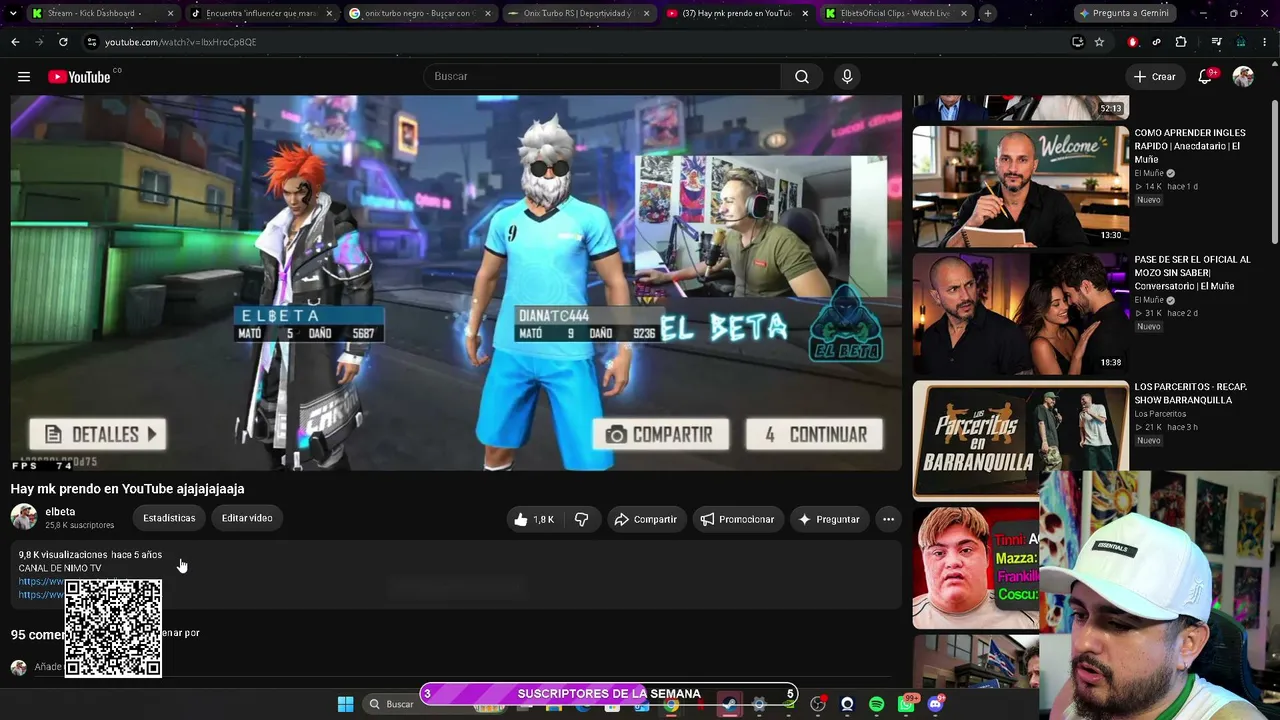Click the Promocionar button
The height and width of the screenshot is (720, 1280).
(737, 519)
